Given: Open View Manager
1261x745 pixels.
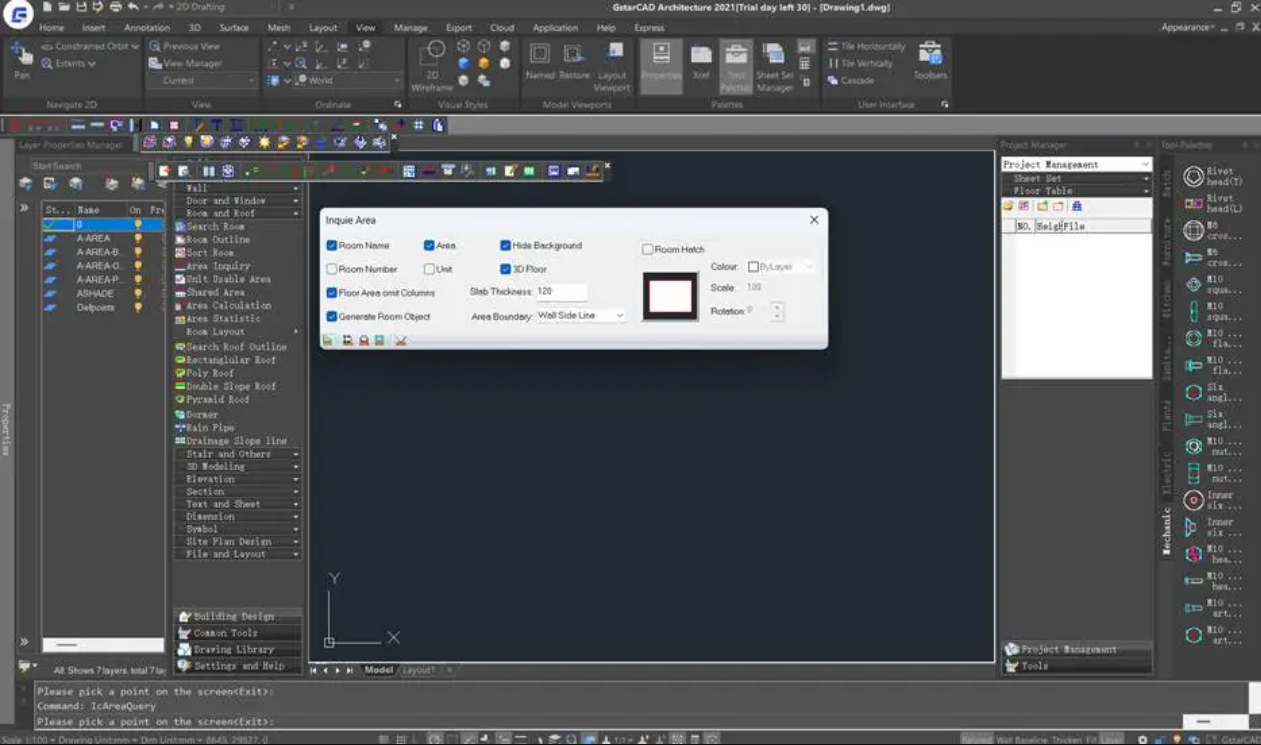Looking at the screenshot, I should pyautogui.click(x=185, y=63).
